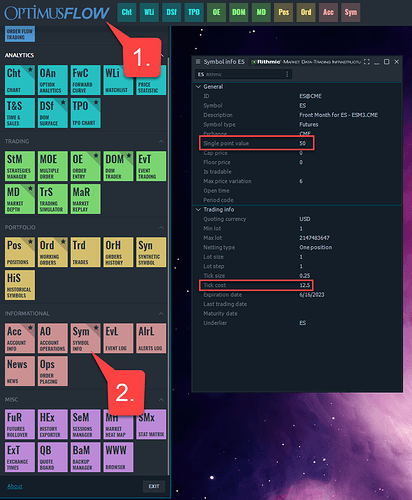Toggle favorite star on the Pos tile

(30, 241)
